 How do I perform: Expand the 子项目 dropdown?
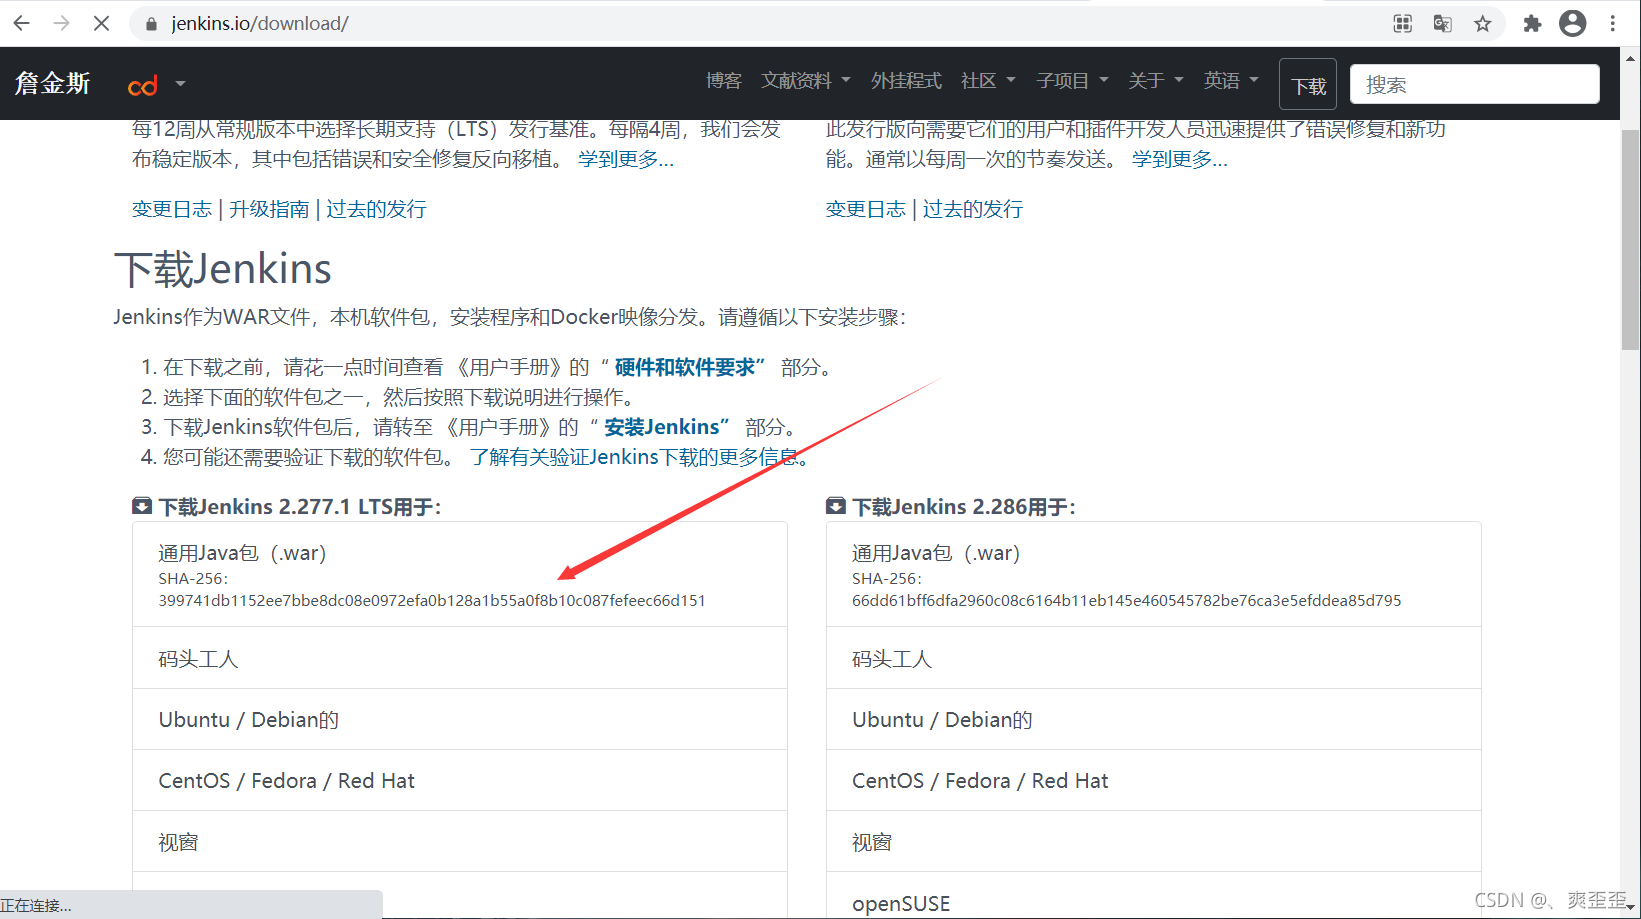[x=1072, y=81]
